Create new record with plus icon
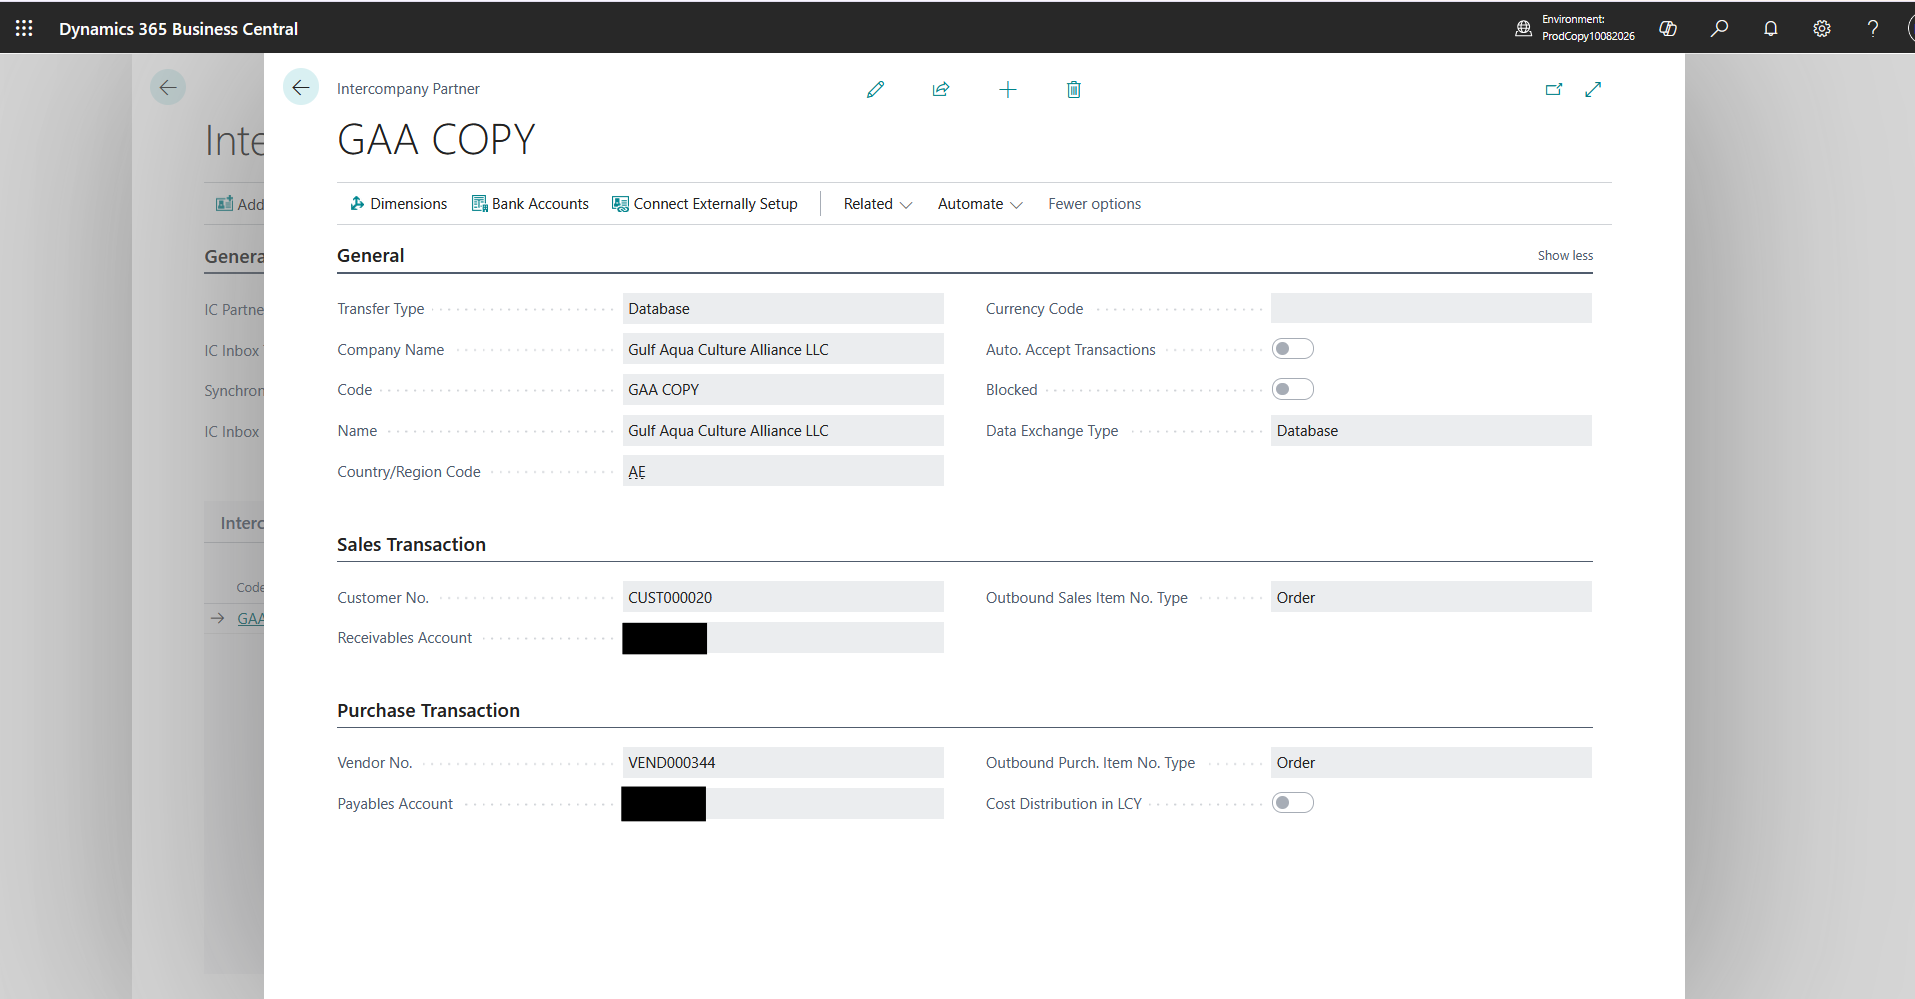Screen dimensions: 1915x999 (x=1007, y=89)
